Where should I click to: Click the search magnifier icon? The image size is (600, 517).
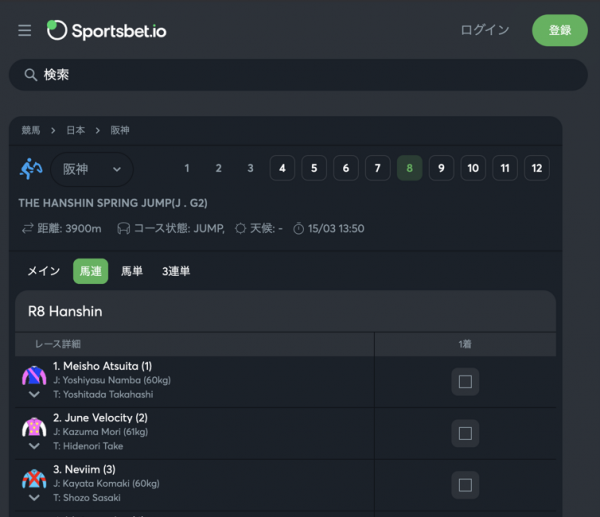click(31, 75)
